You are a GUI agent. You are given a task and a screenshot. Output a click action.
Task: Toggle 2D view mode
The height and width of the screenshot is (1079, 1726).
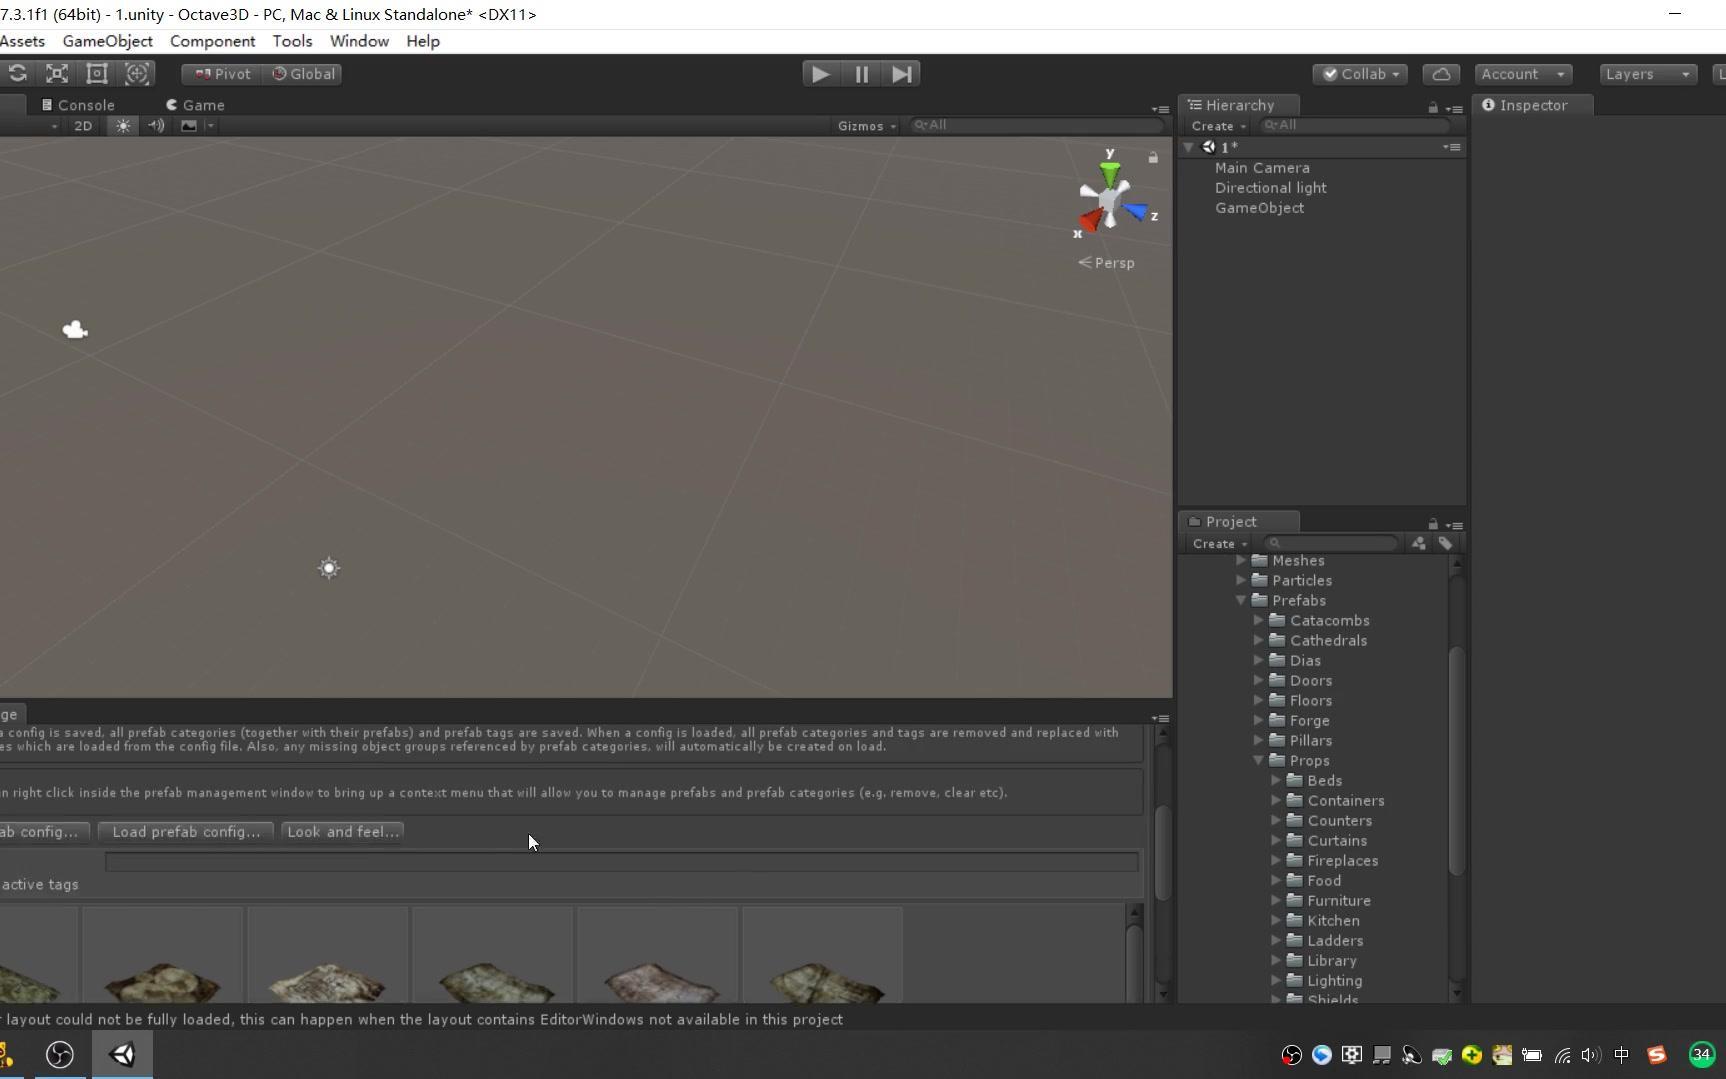pos(83,126)
